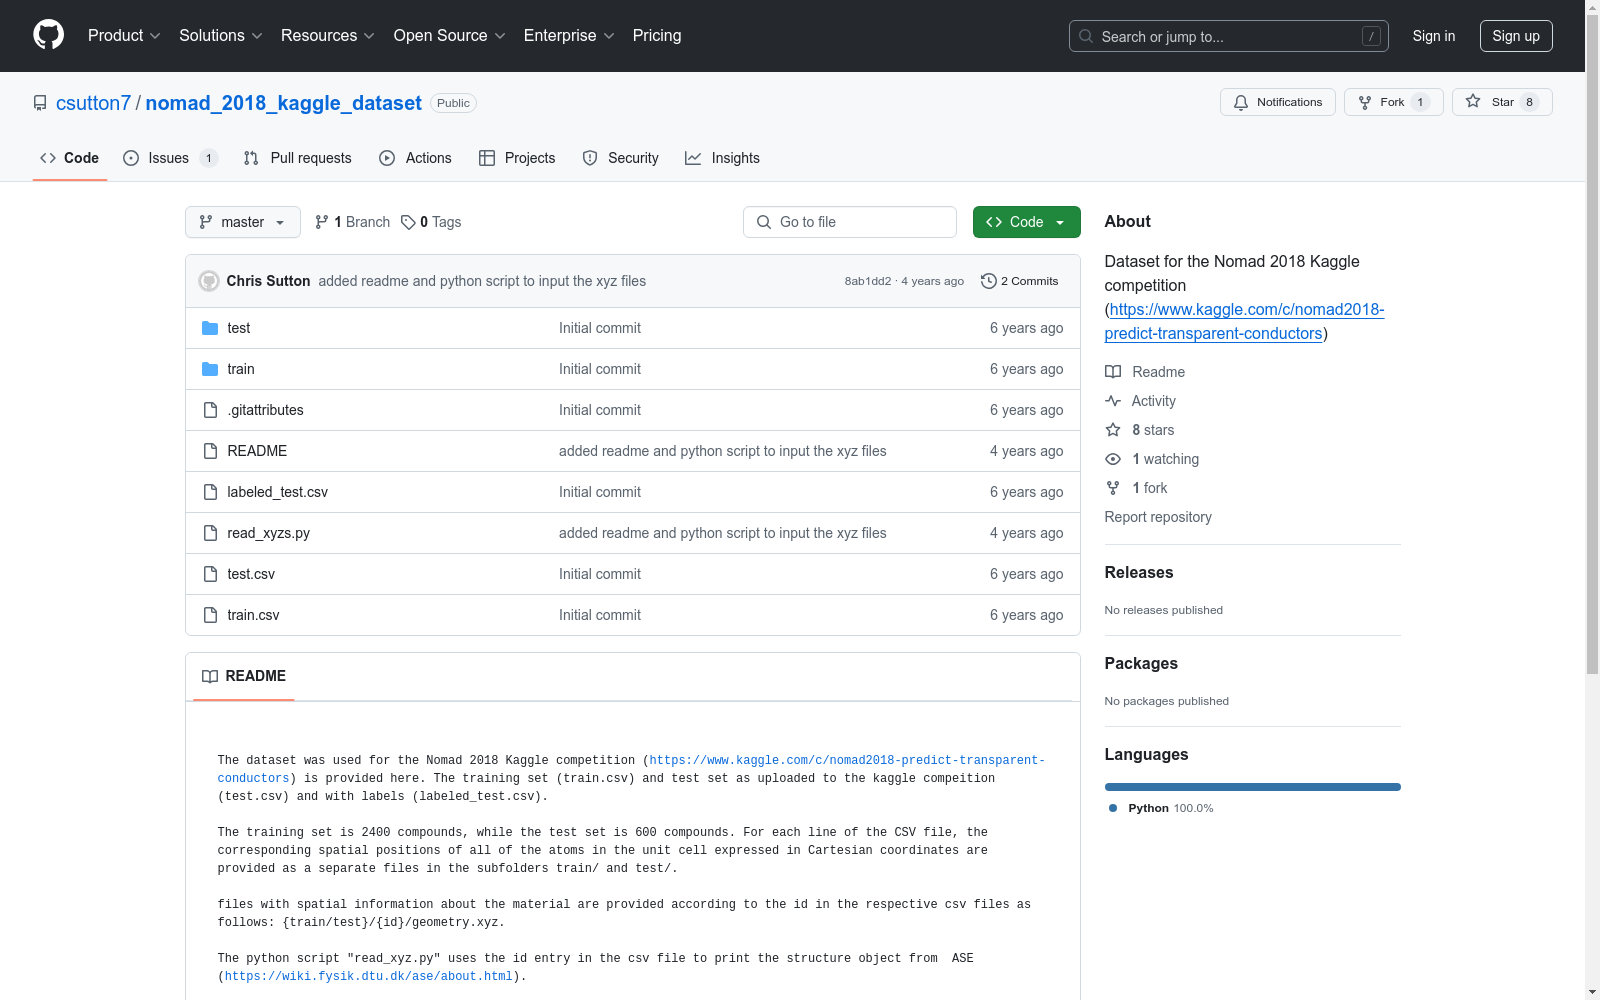Open the Pull requests tab

[x=298, y=158]
